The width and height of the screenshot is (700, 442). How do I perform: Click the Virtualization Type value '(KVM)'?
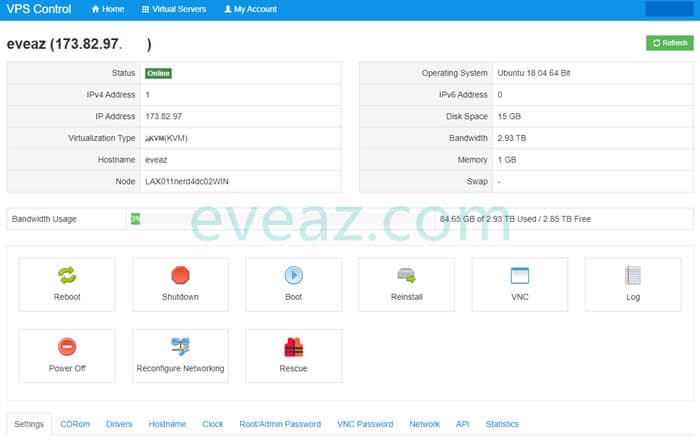click(x=176, y=138)
